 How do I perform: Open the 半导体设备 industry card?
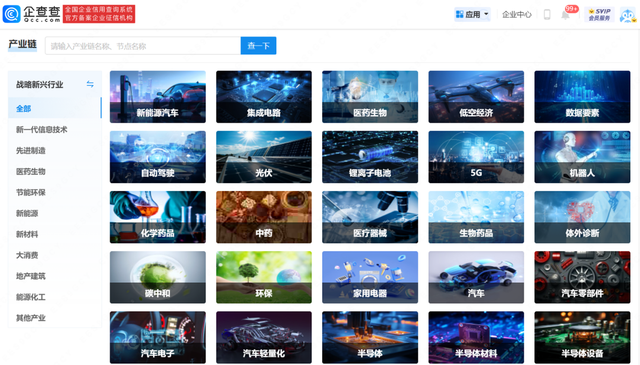582,337
